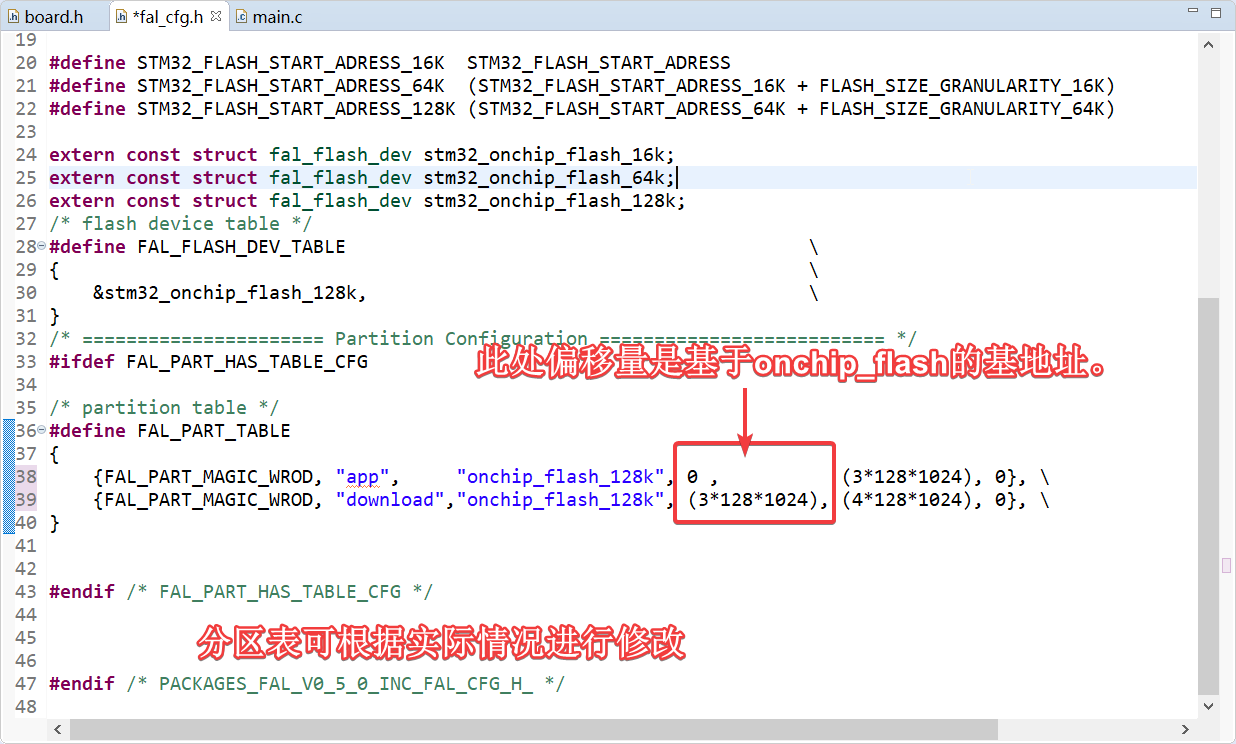Close the fal_cfg.h editor tab
Image resolution: width=1236 pixels, height=744 pixels.
tap(216, 16)
